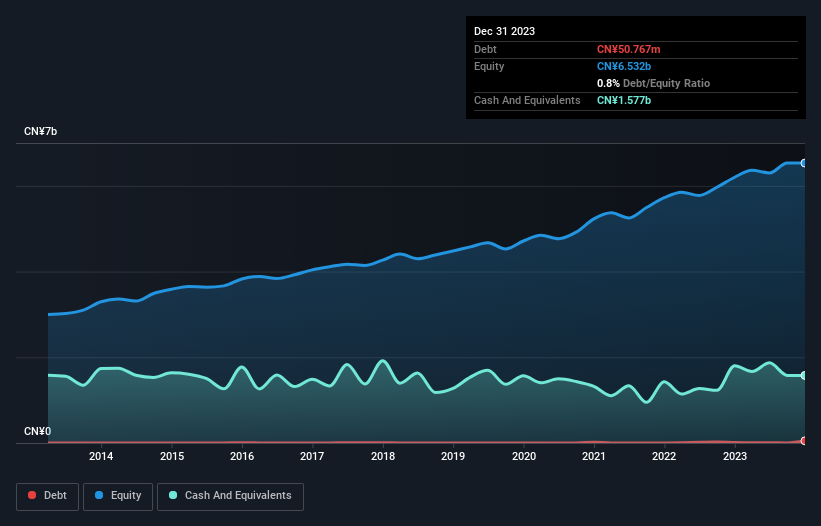Click the 2018 x-axis label
This screenshot has width=821, height=526.
tap(383, 456)
